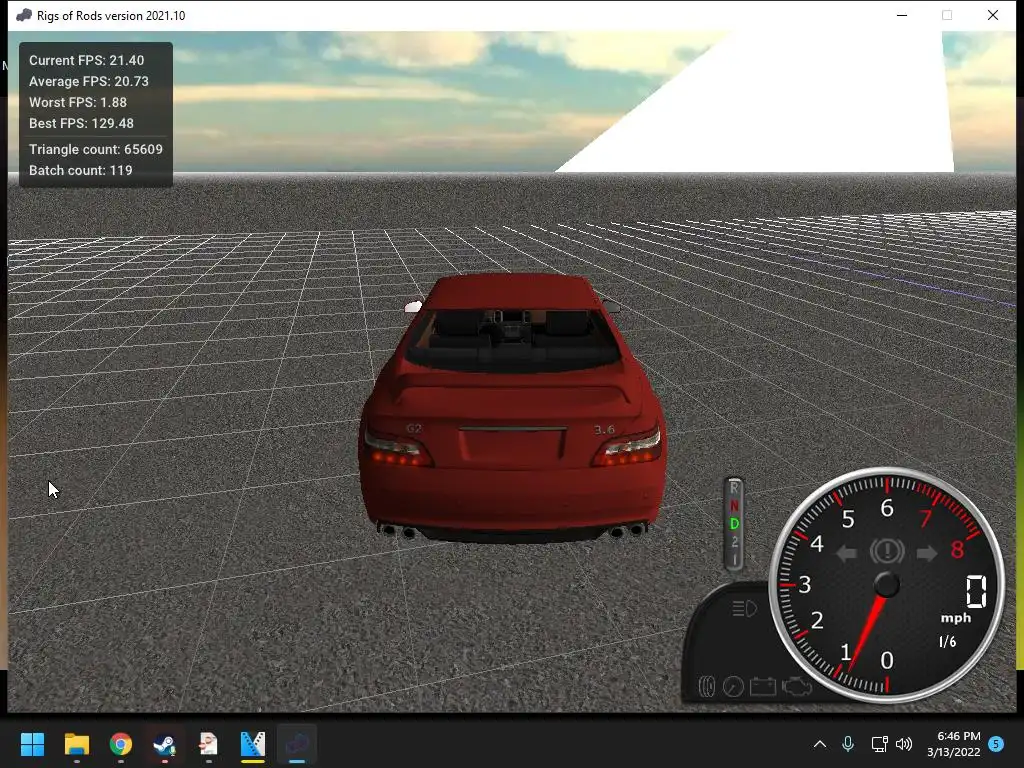Viewport: 1024px width, 768px height.
Task: Click the red 7 on the tachometer
Action: [x=925, y=519]
